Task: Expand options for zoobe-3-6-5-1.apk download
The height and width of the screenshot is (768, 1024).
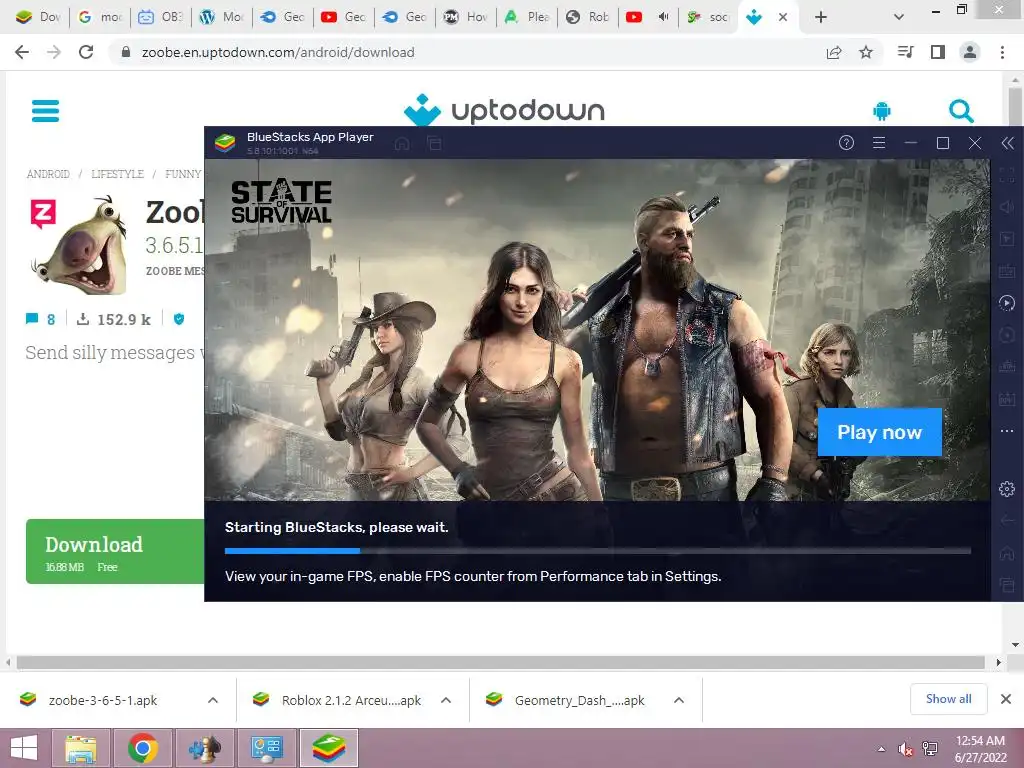Action: point(213,700)
